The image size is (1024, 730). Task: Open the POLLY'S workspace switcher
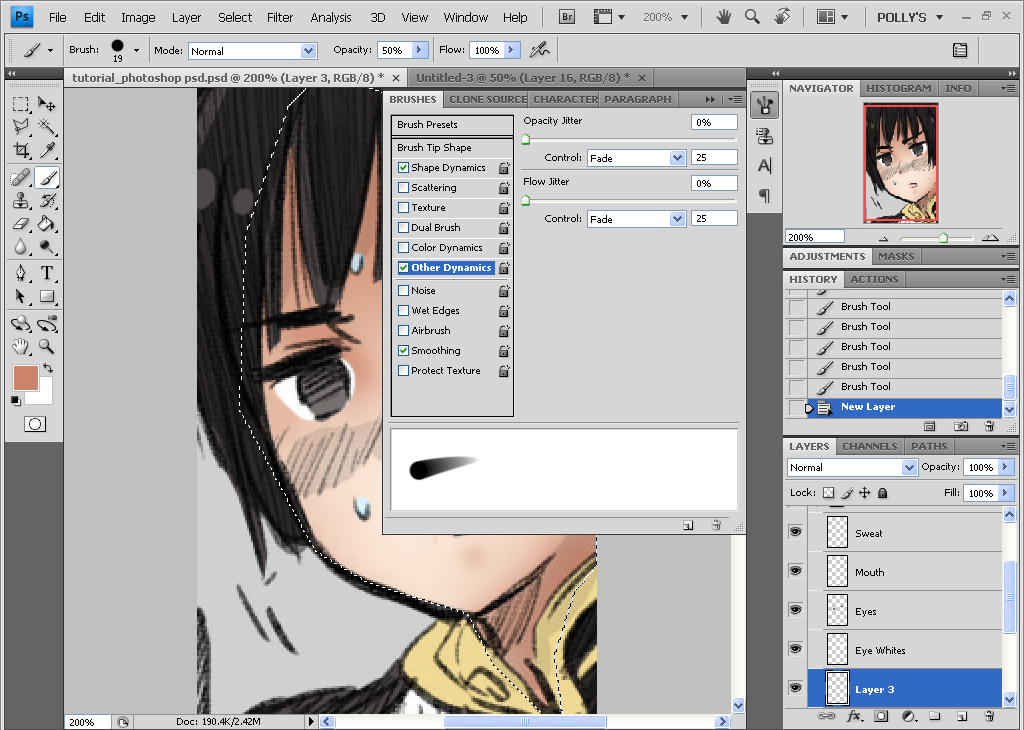coord(910,18)
